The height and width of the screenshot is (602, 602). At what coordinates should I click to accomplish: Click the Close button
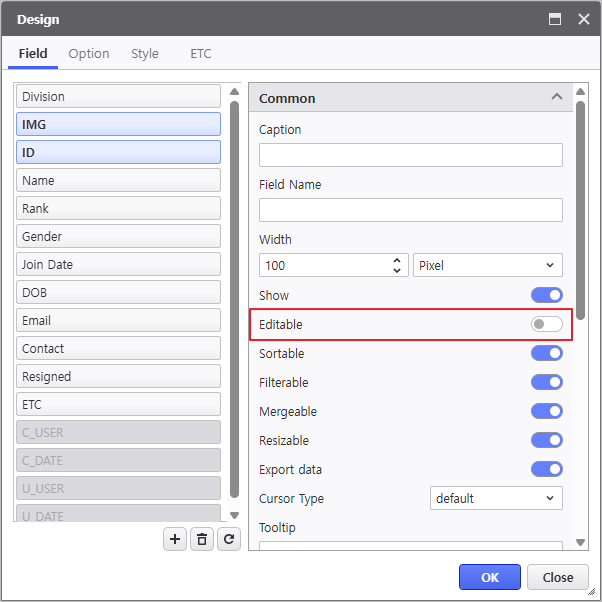(557, 577)
